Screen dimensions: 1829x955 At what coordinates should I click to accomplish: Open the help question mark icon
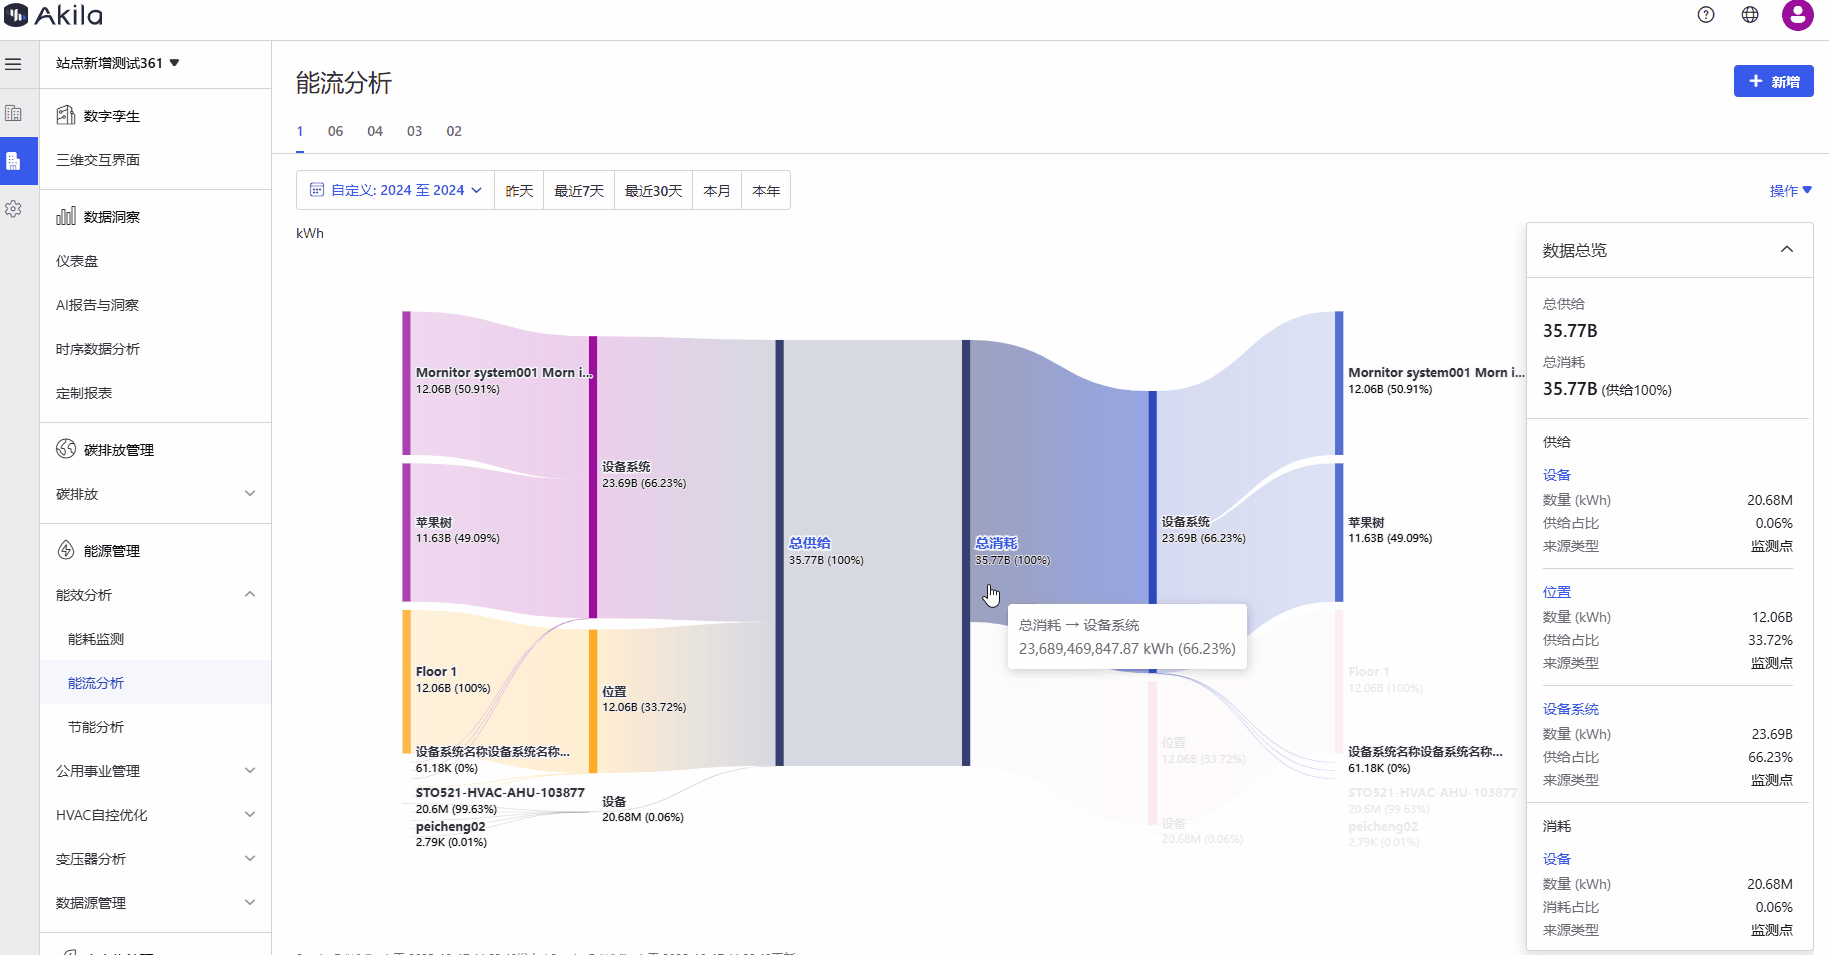(x=1706, y=15)
